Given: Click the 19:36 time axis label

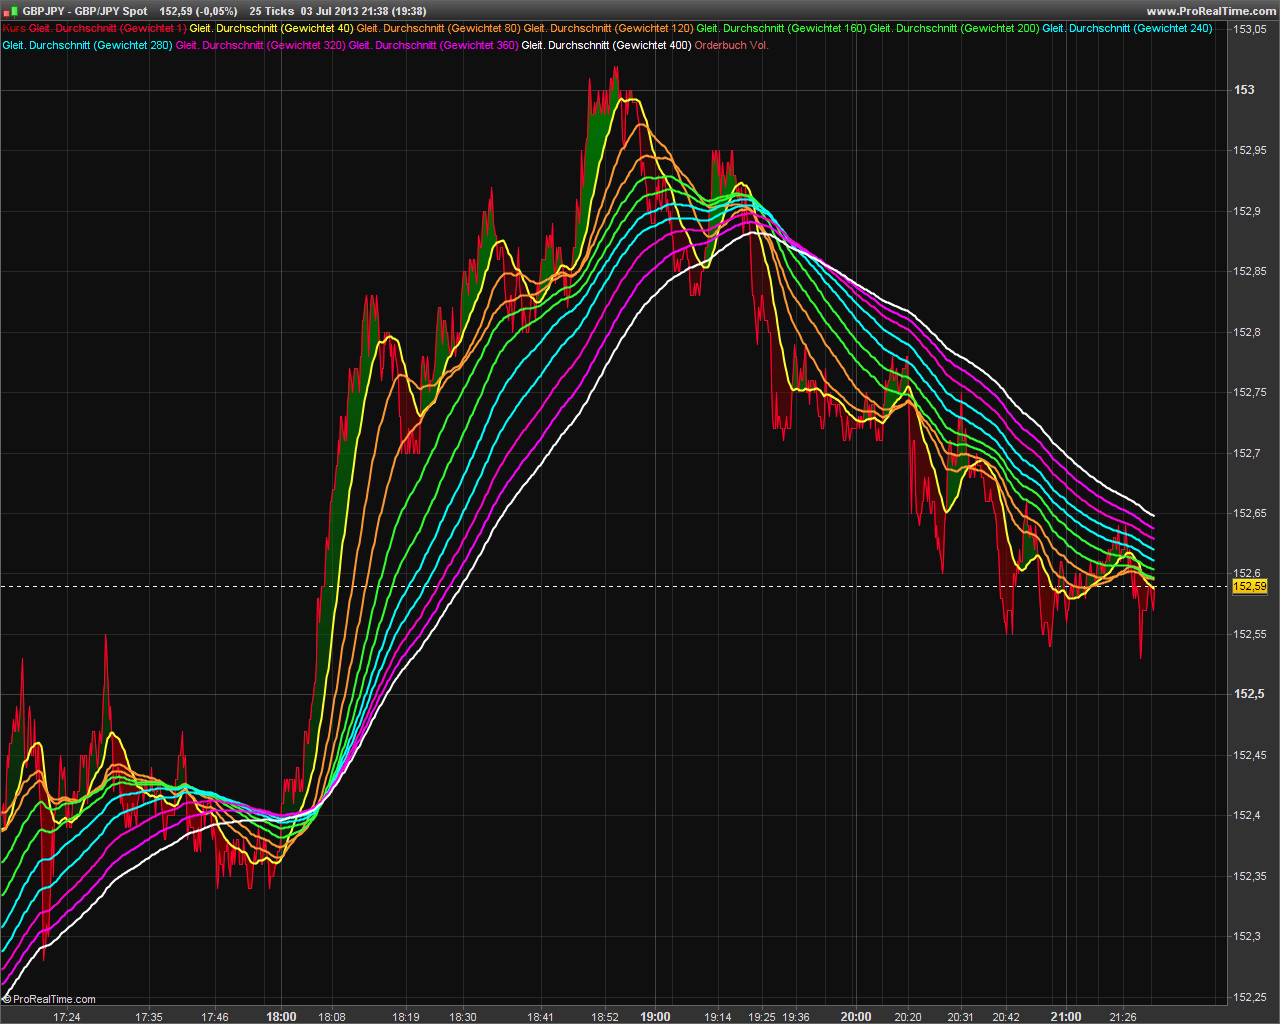Looking at the screenshot, I should (796, 1017).
